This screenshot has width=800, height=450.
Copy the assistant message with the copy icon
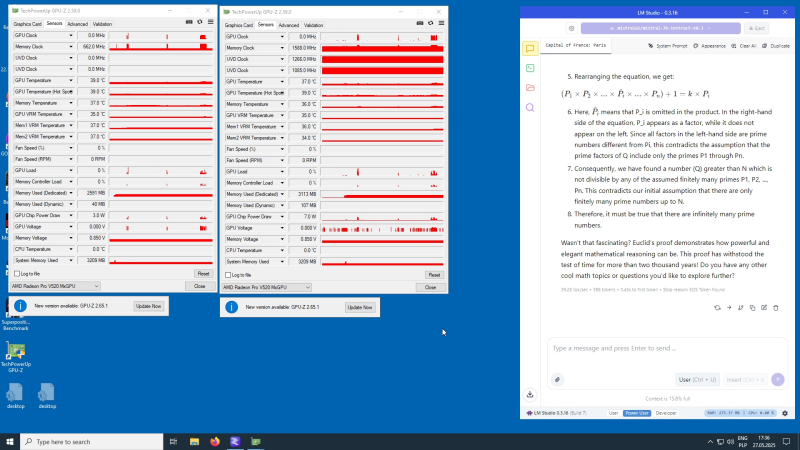coord(752,308)
